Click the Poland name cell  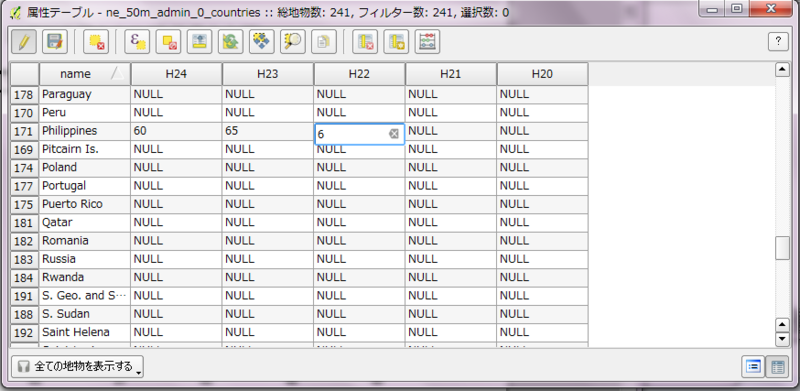[x=85, y=168]
